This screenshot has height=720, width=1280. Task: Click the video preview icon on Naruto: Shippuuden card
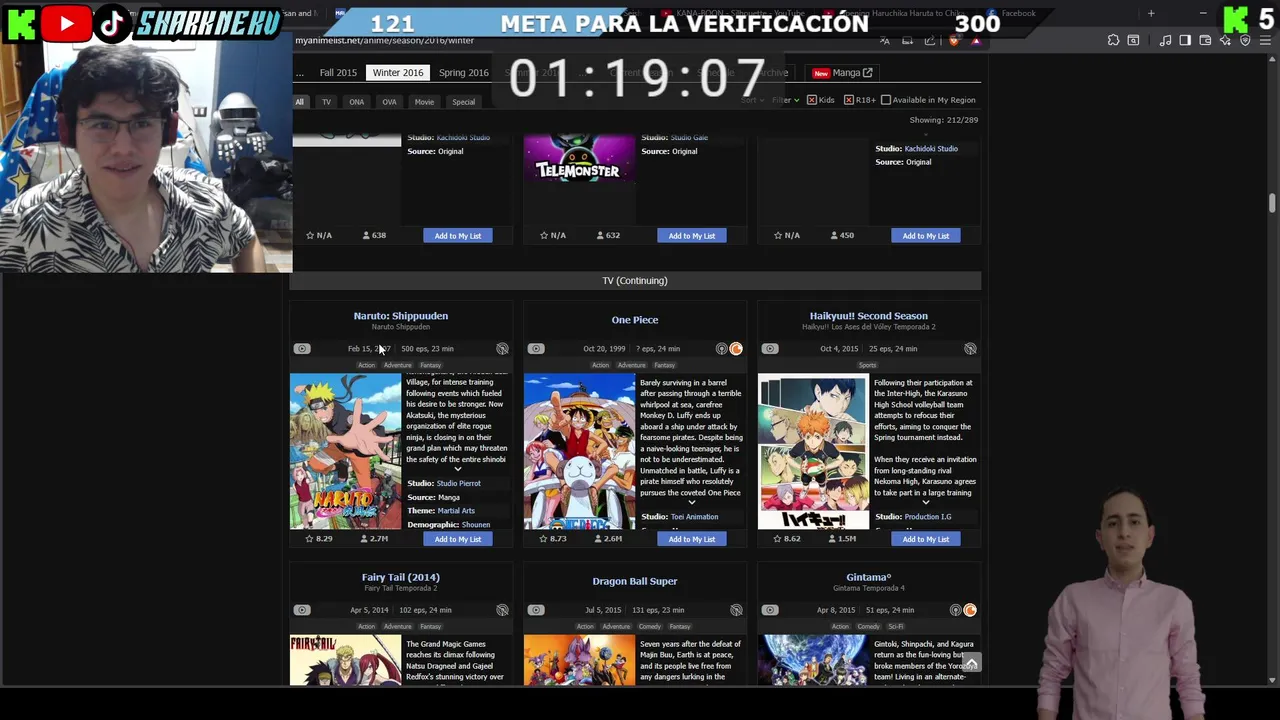[302, 349]
